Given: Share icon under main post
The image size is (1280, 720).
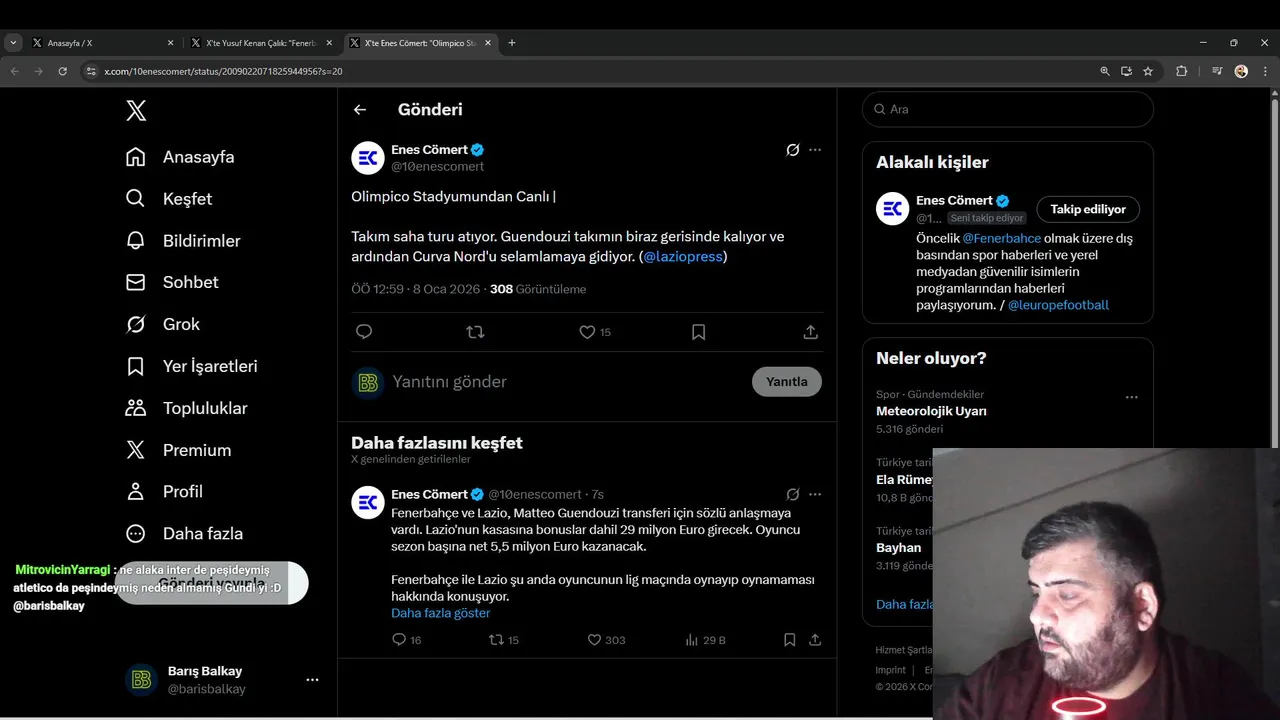Looking at the screenshot, I should click(810, 332).
